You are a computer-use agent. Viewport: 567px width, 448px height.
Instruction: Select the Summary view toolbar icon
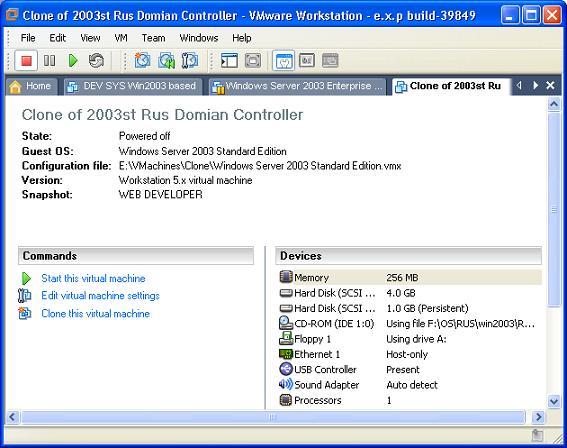pos(284,60)
